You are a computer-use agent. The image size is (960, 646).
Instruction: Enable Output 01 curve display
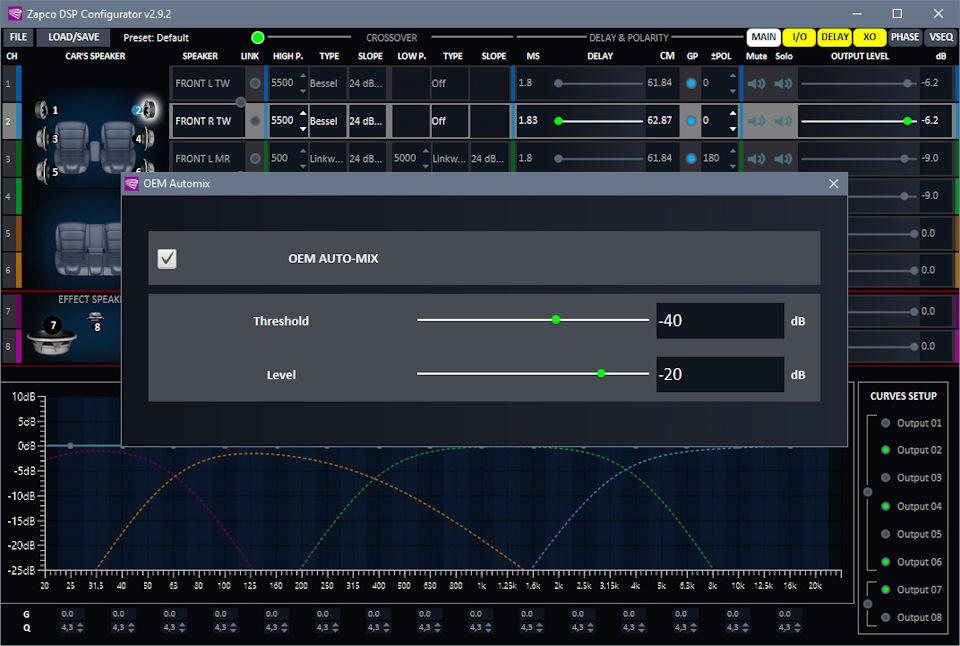click(x=886, y=423)
